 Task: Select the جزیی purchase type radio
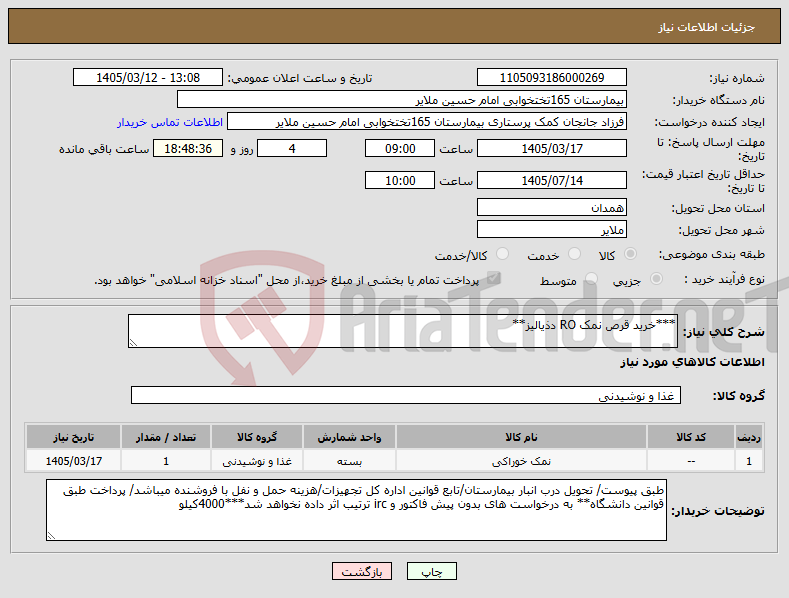point(656,279)
